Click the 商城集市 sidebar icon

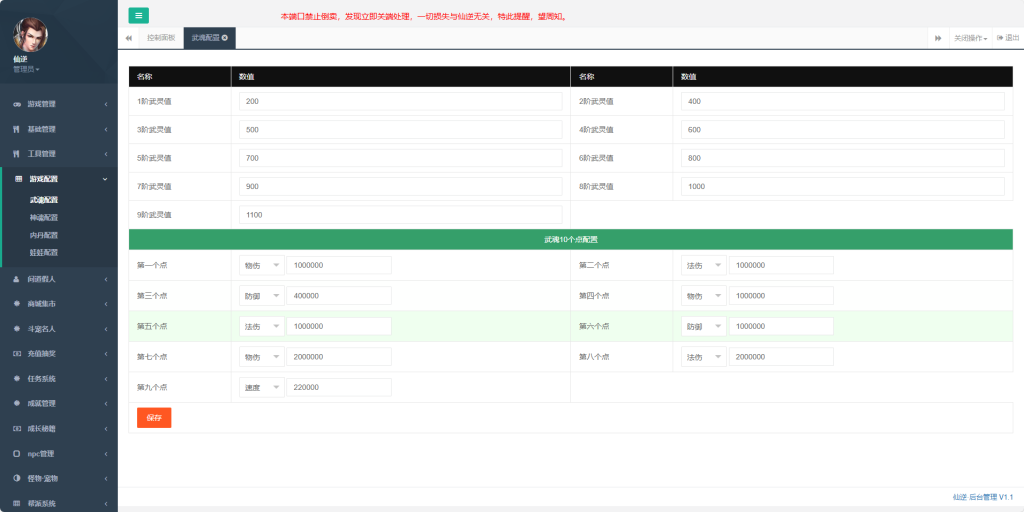[x=17, y=304]
